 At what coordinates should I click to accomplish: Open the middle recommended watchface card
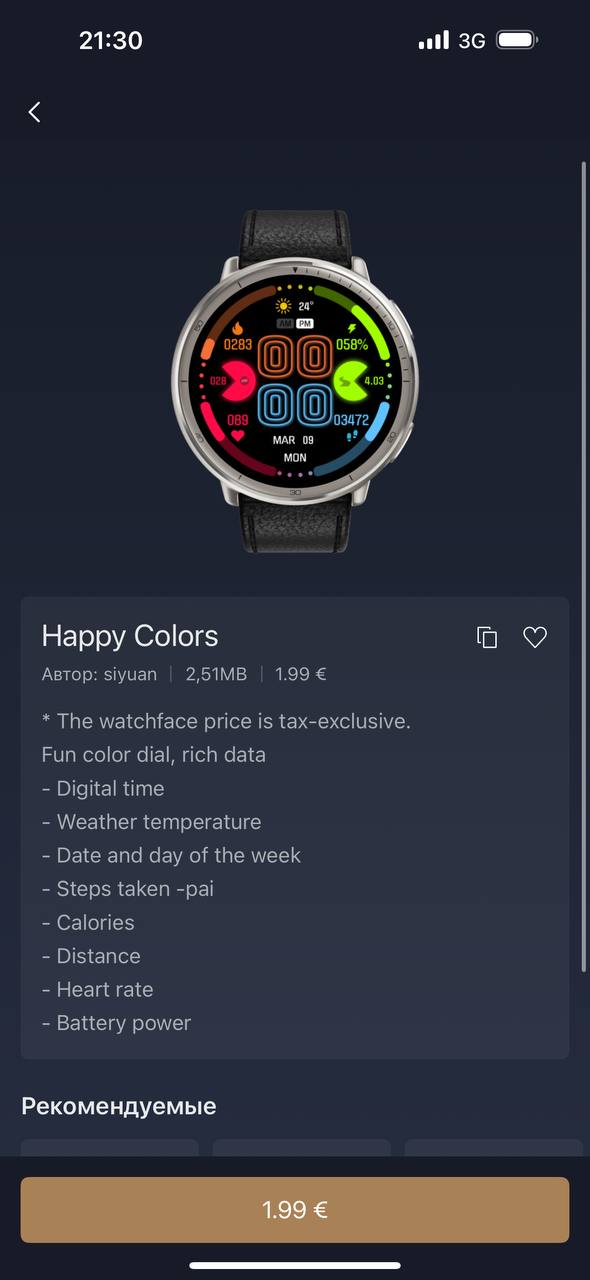pyautogui.click(x=302, y=1149)
